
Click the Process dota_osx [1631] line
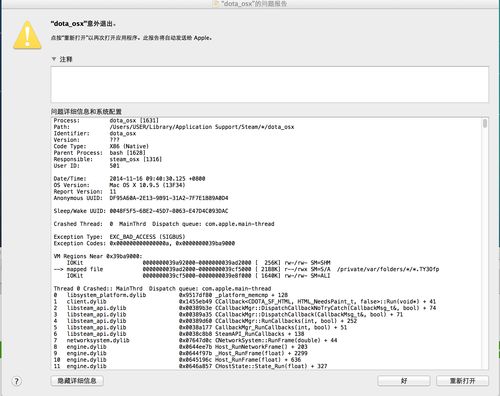(x=106, y=120)
